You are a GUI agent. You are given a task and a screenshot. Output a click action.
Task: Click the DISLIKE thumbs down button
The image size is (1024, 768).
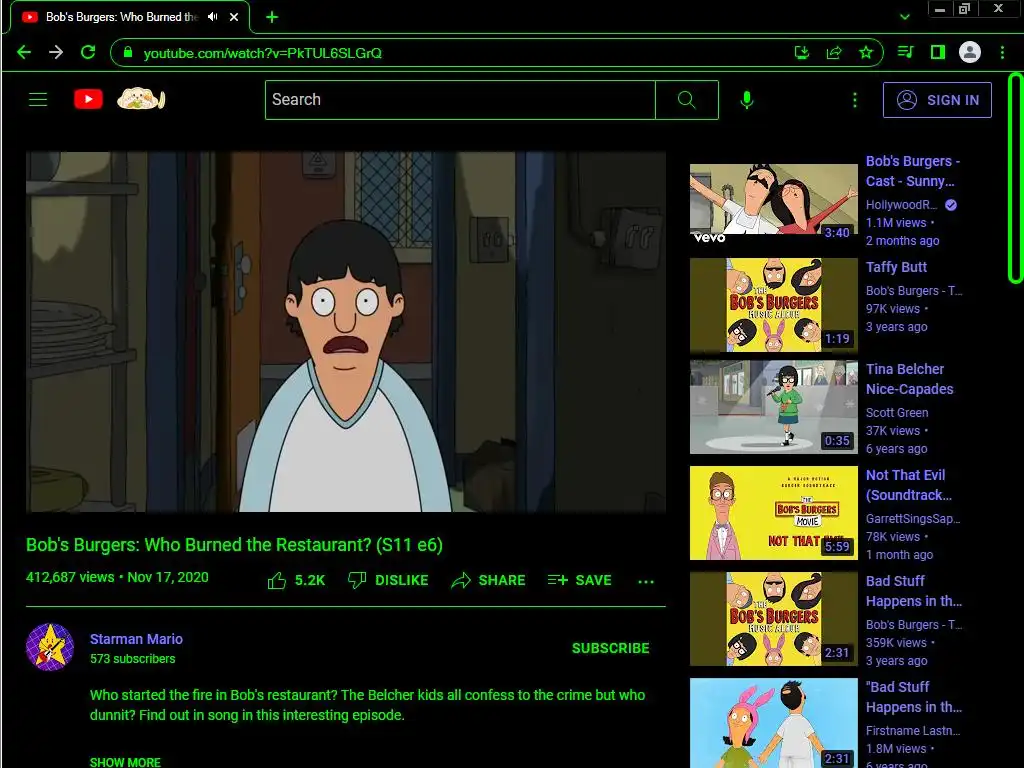point(388,580)
